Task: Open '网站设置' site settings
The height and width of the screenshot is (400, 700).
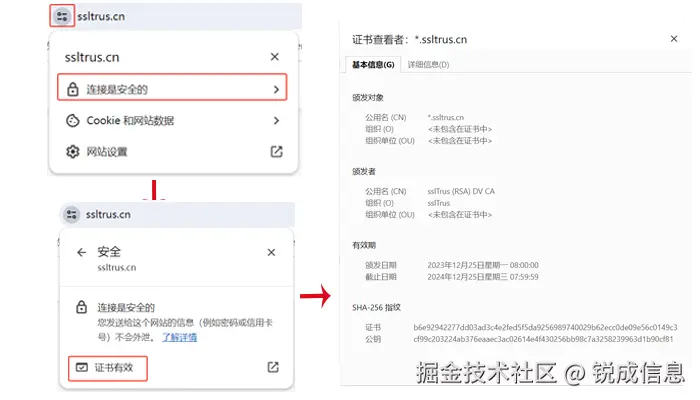Action: tap(172, 152)
